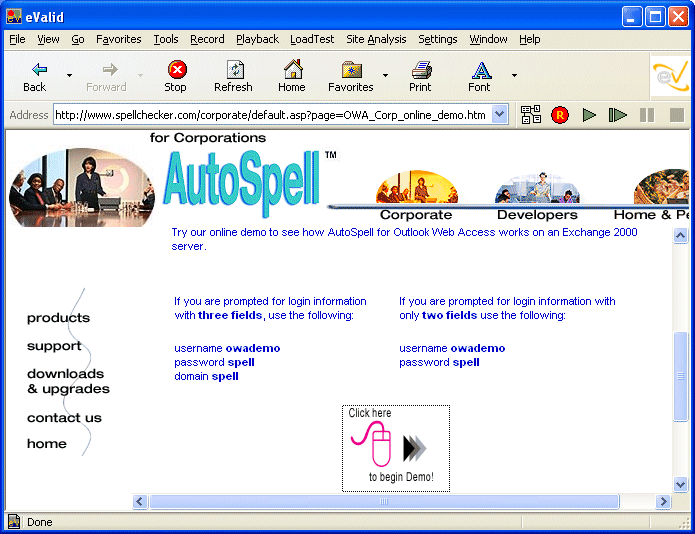695x534 pixels.
Task: Click 'for Corporations' heading text
Action: point(207,138)
